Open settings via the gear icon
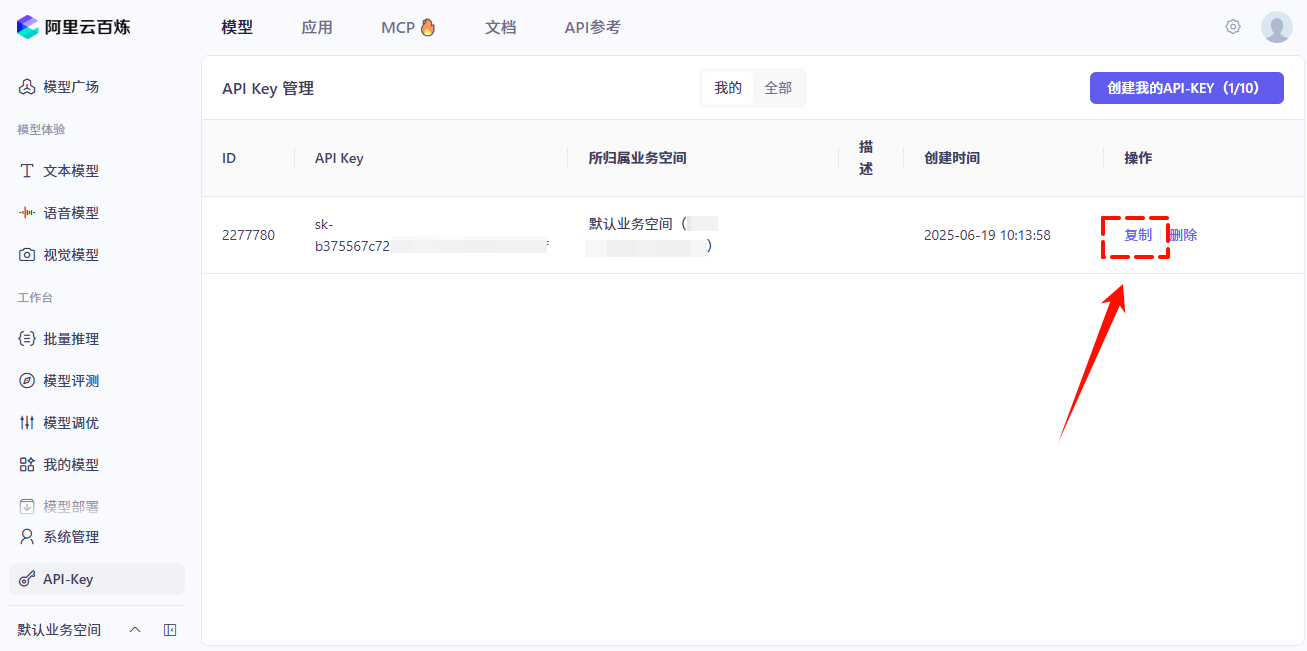The image size is (1307, 651). [1233, 27]
